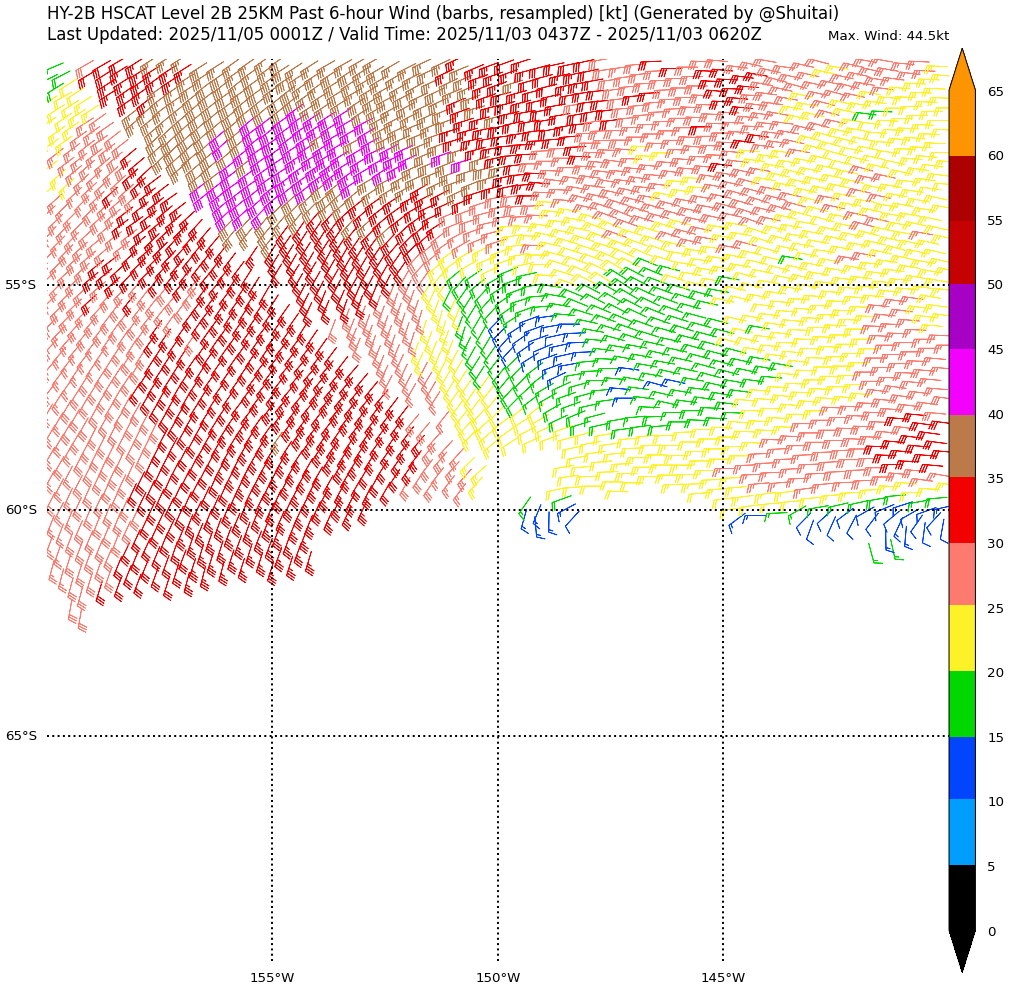Click the 55°S latitude axis label
The width and height of the screenshot is (1009, 989).
tap(21, 285)
